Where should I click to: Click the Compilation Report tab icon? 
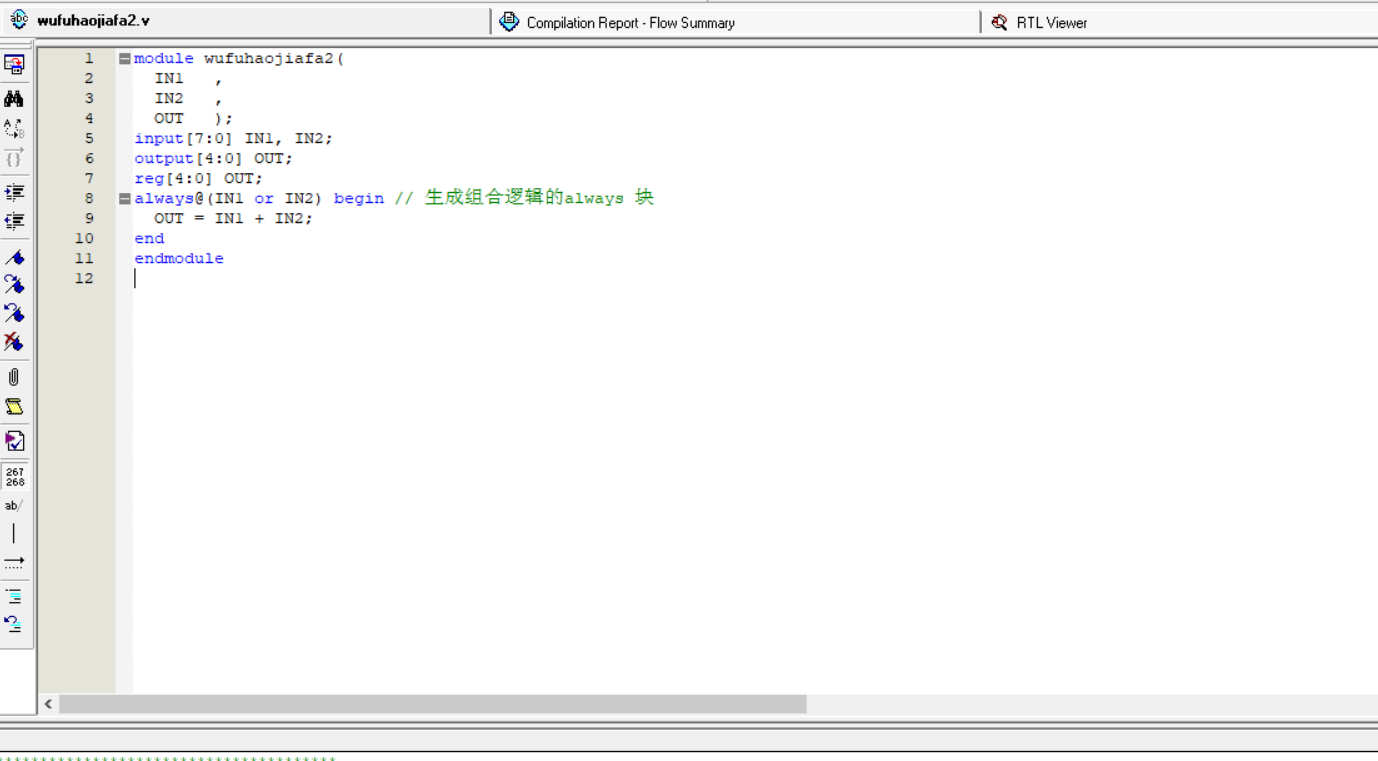click(509, 21)
